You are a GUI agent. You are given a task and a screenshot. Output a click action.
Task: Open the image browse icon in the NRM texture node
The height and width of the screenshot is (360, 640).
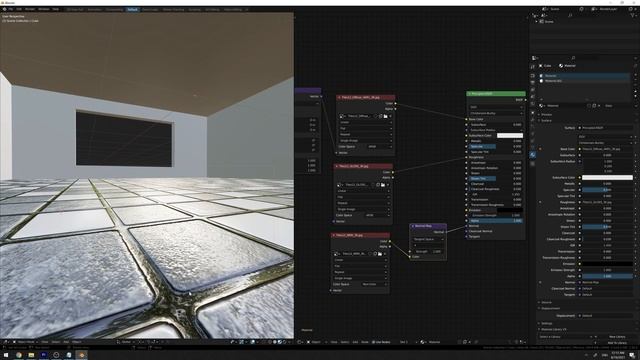click(x=336, y=254)
